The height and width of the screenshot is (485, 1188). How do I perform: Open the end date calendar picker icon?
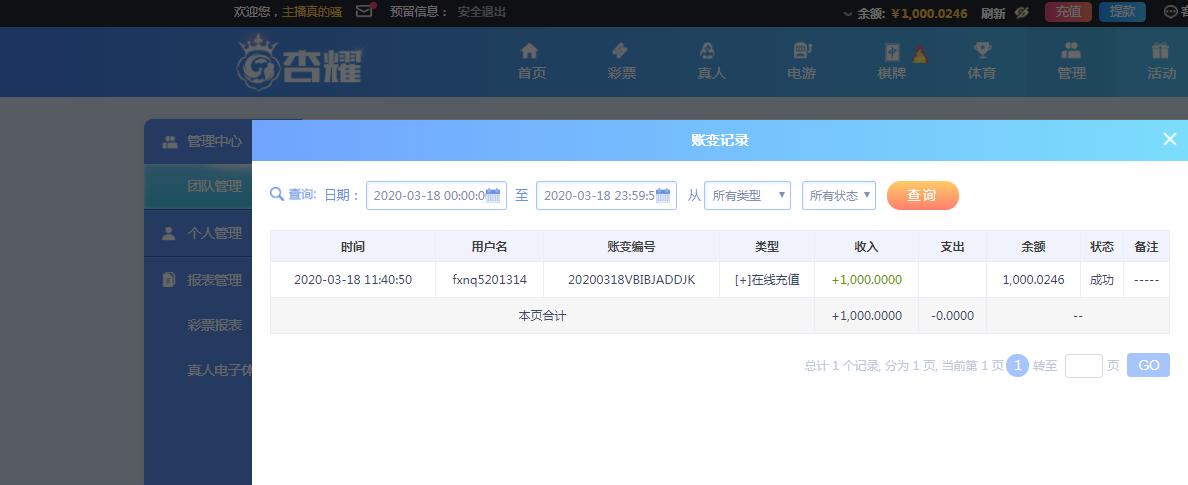tap(663, 196)
